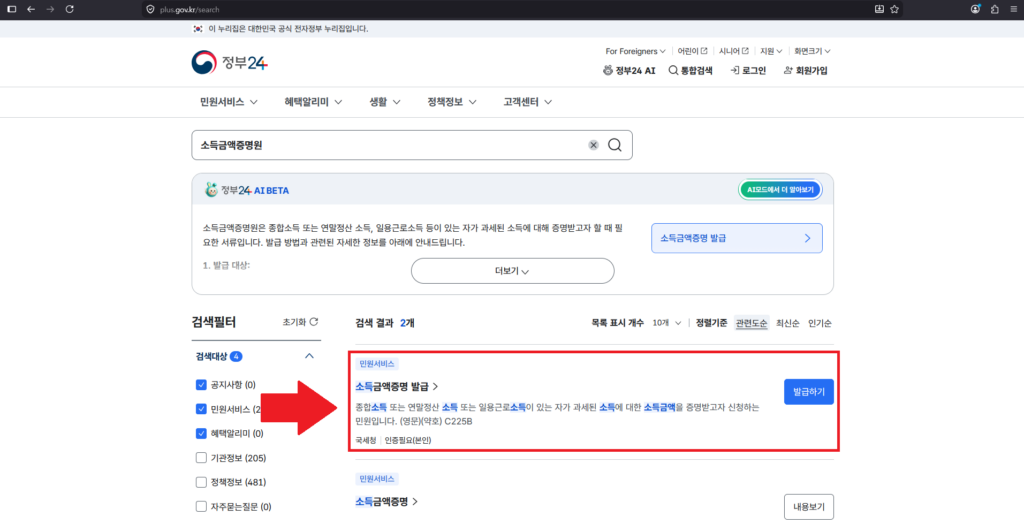Check 기관정보 (205) checkbox
Viewport: 1024px width, 524px height.
point(201,457)
